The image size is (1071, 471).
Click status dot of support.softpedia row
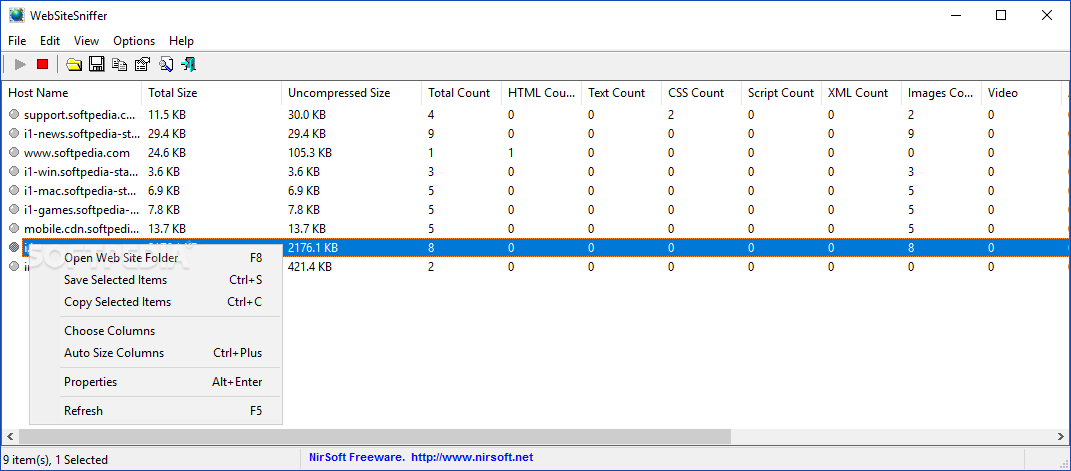(x=14, y=115)
